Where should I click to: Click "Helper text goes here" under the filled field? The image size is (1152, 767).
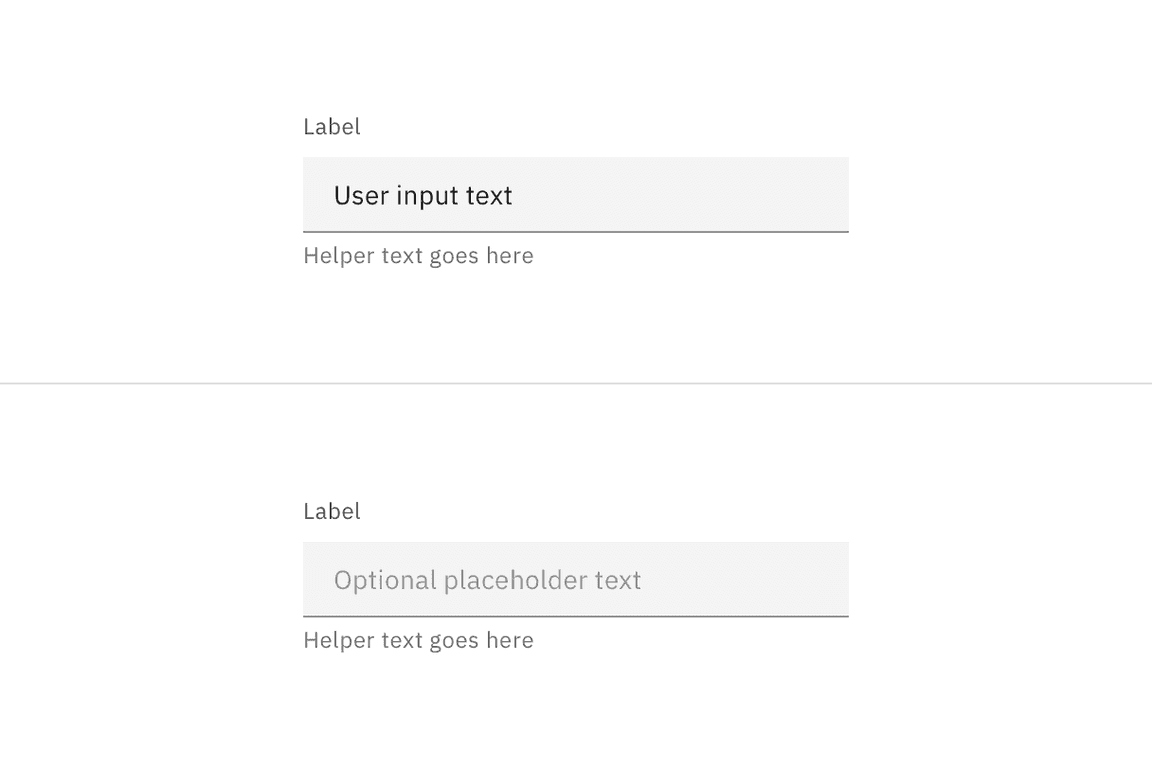[418, 255]
